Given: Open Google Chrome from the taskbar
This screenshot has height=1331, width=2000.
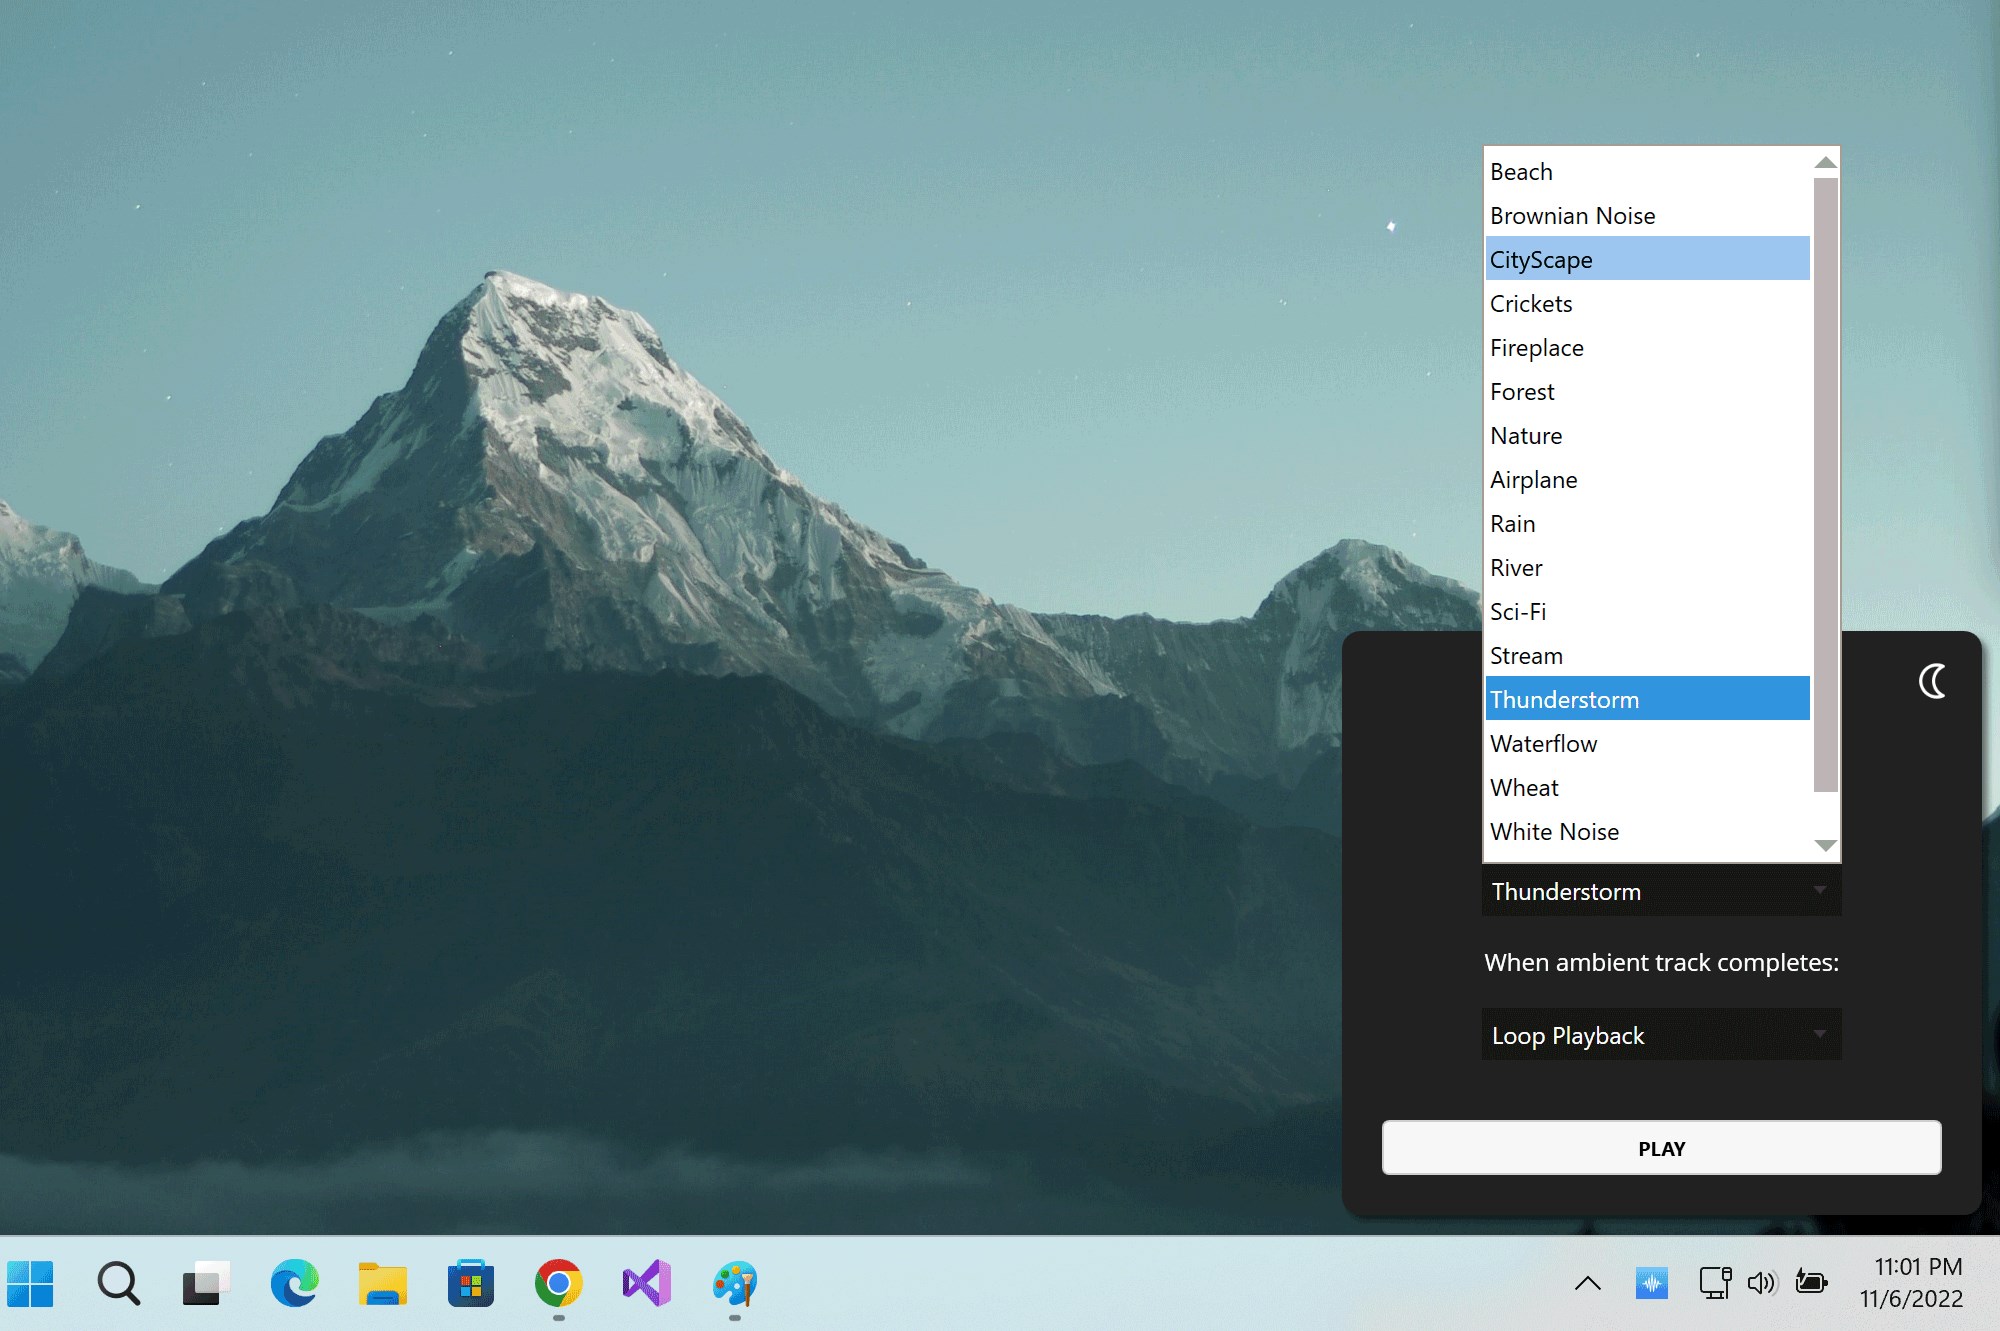Looking at the screenshot, I should pyautogui.click(x=558, y=1283).
